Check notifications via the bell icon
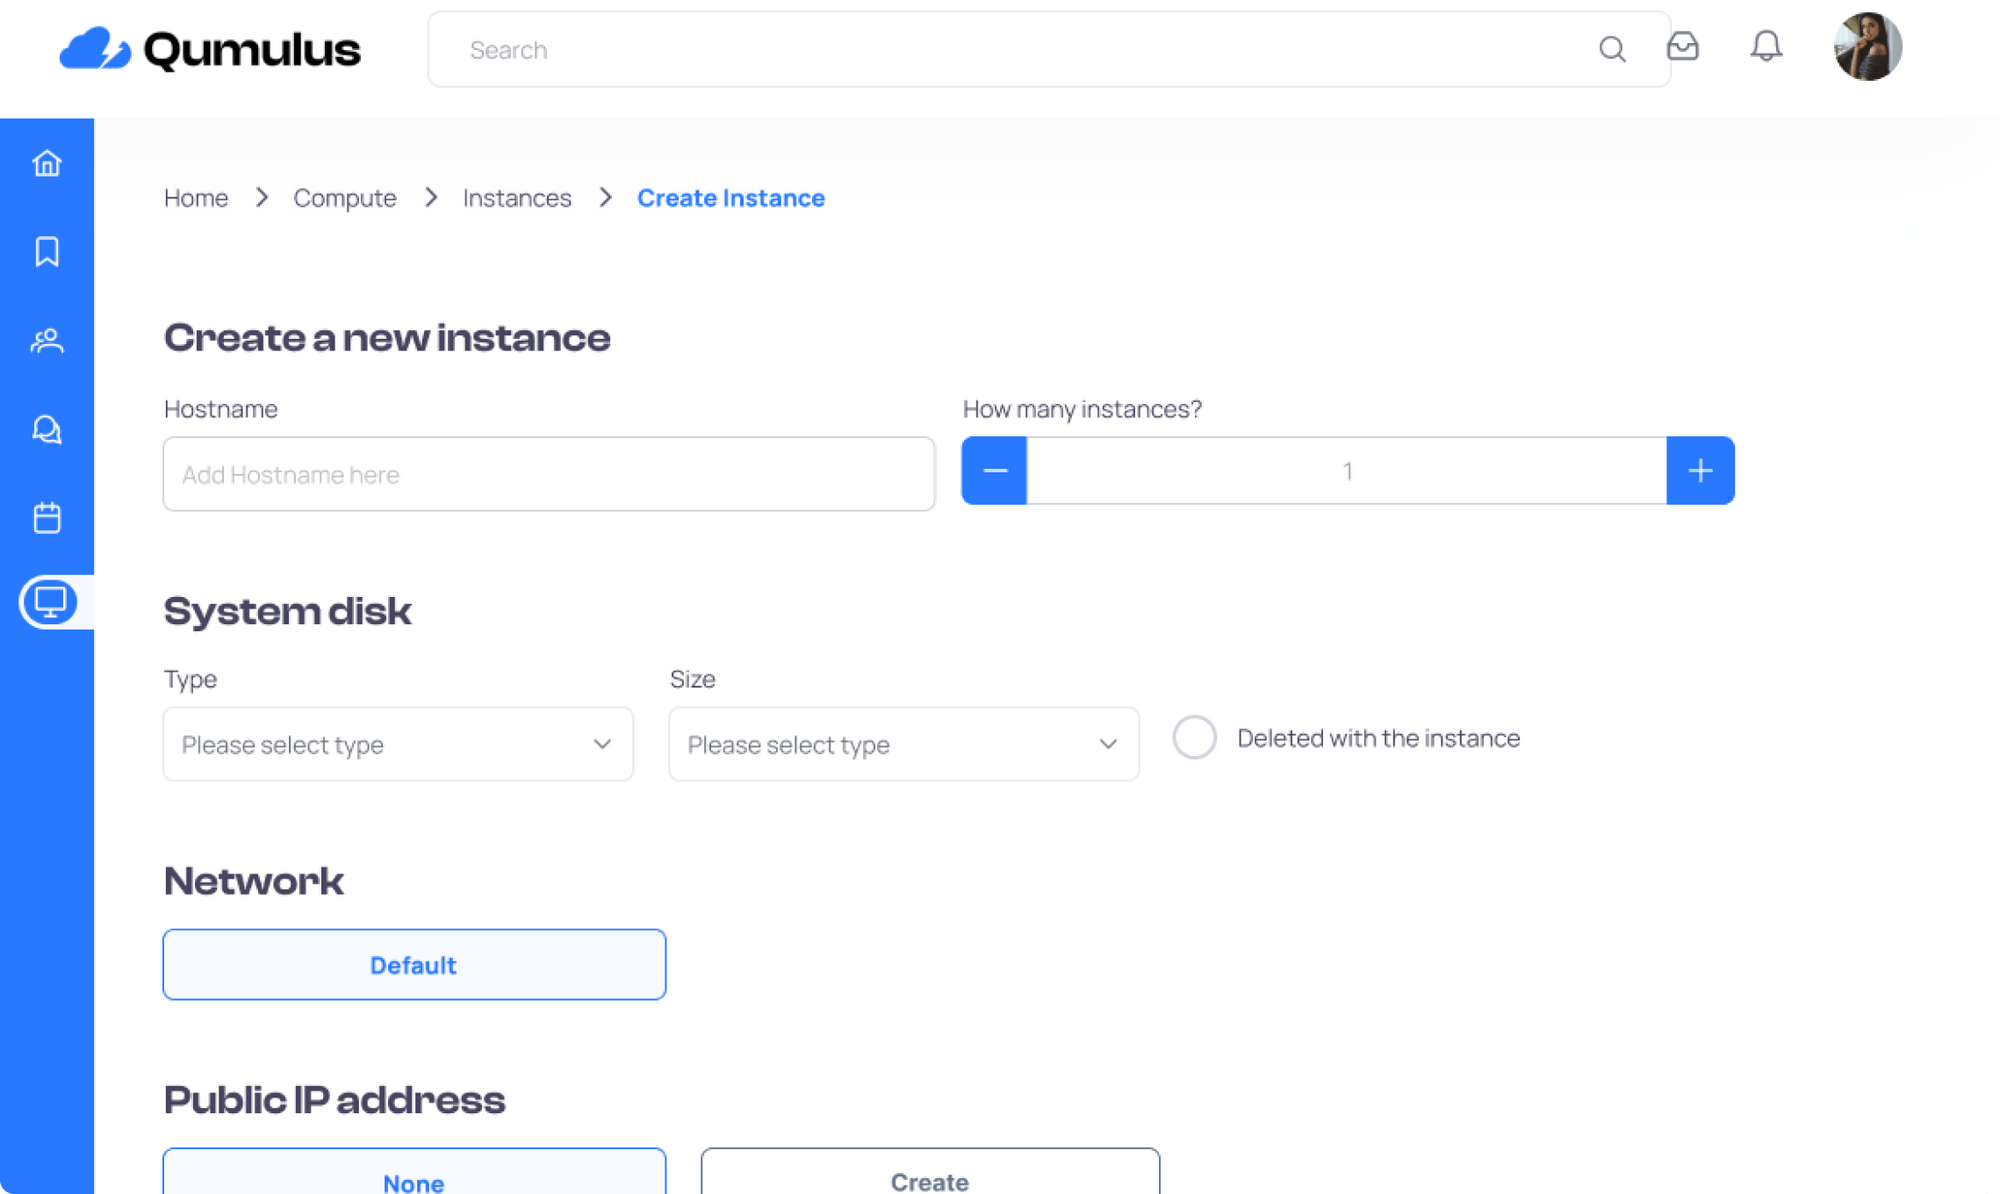 [1766, 47]
